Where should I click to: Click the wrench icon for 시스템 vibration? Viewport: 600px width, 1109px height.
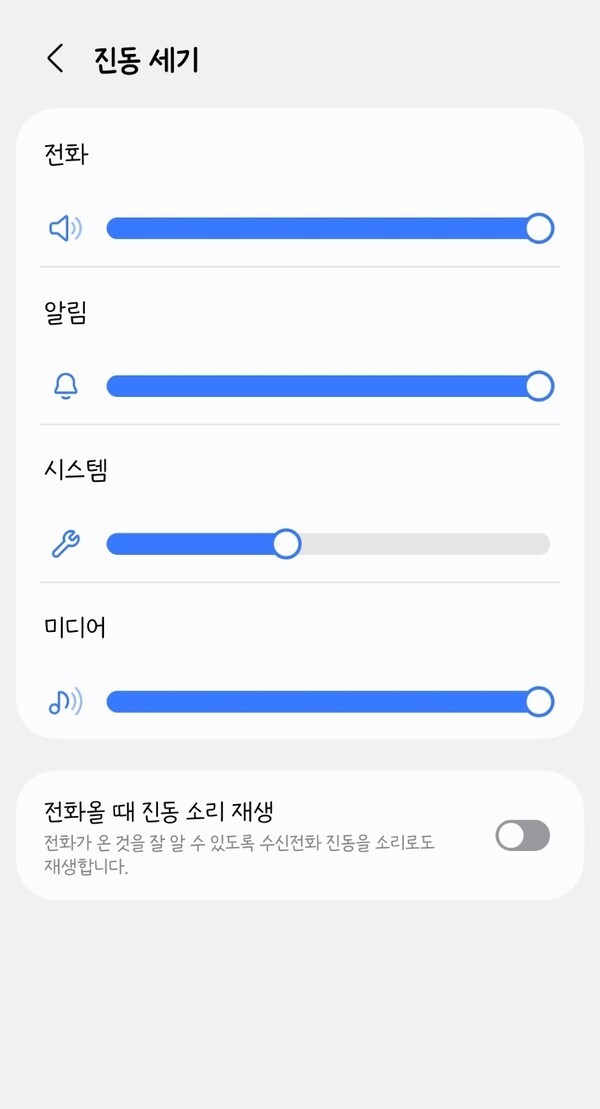click(65, 544)
